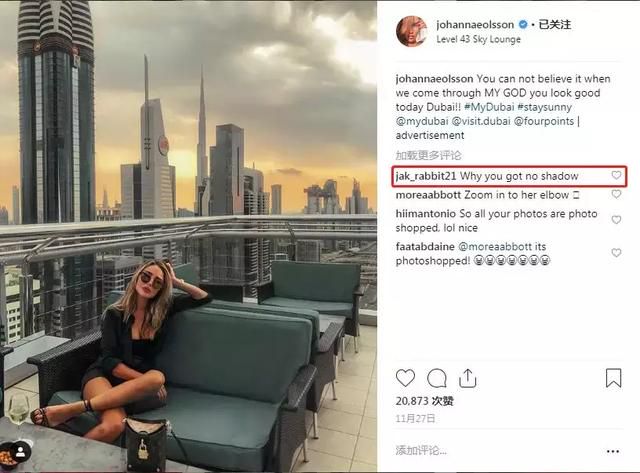
Task: Visit the @fourpoints mention
Action: click(x=544, y=121)
